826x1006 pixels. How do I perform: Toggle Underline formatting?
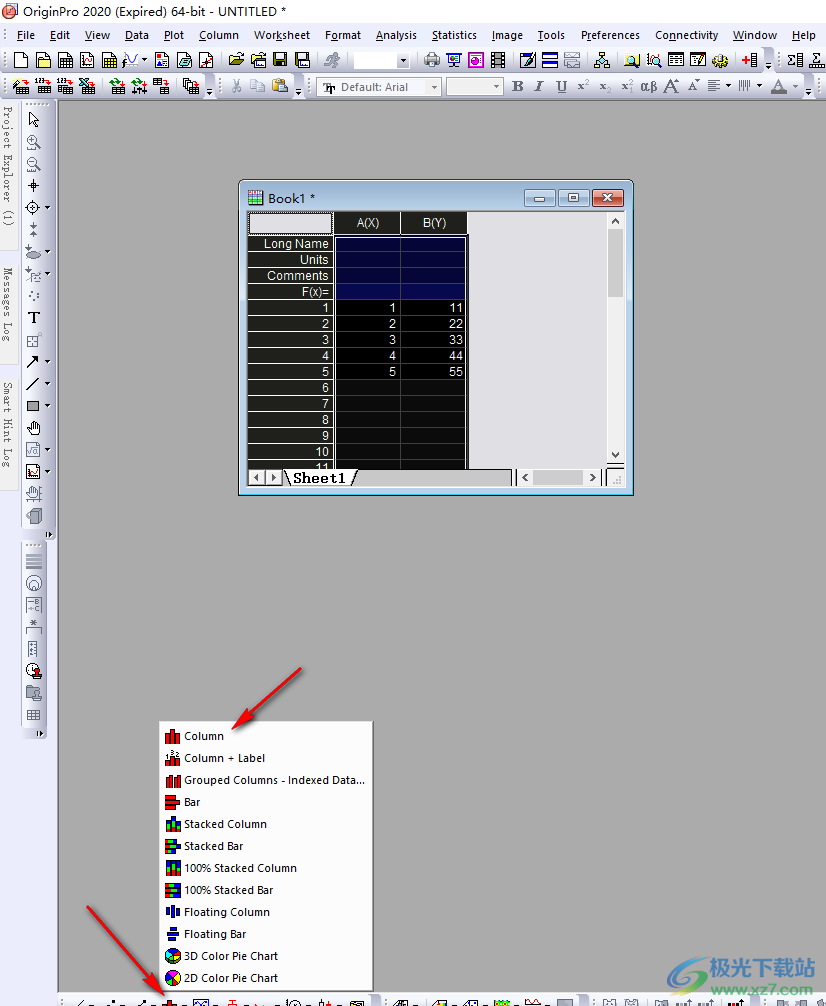click(562, 86)
